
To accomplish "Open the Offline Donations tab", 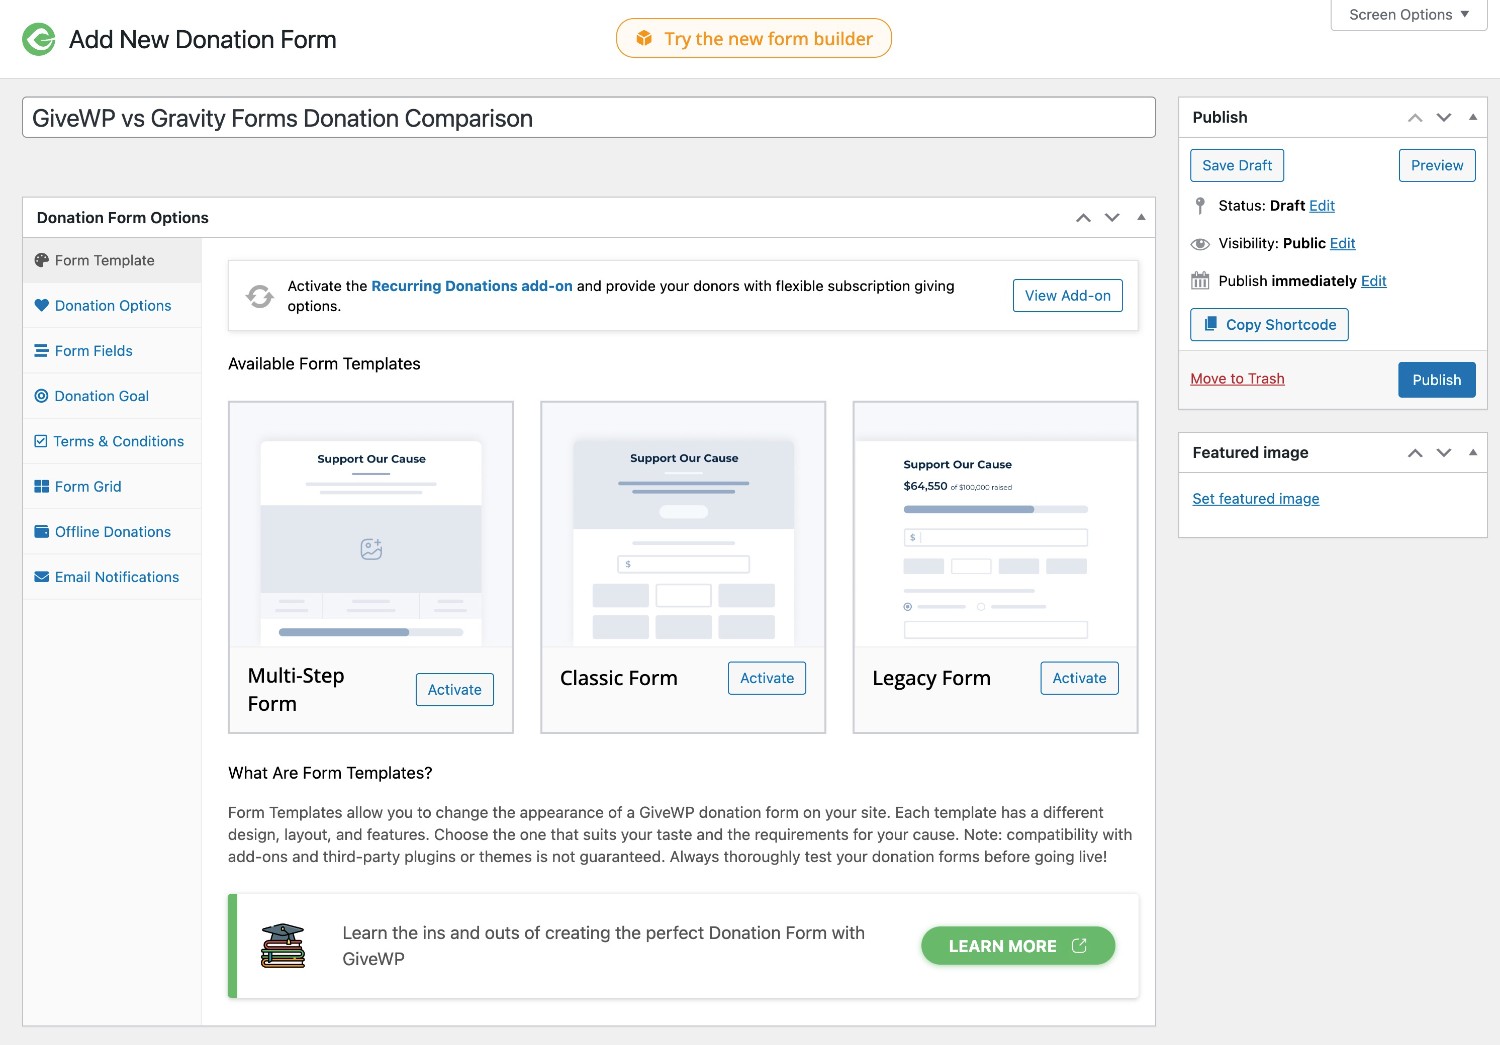I will pos(112,531).
